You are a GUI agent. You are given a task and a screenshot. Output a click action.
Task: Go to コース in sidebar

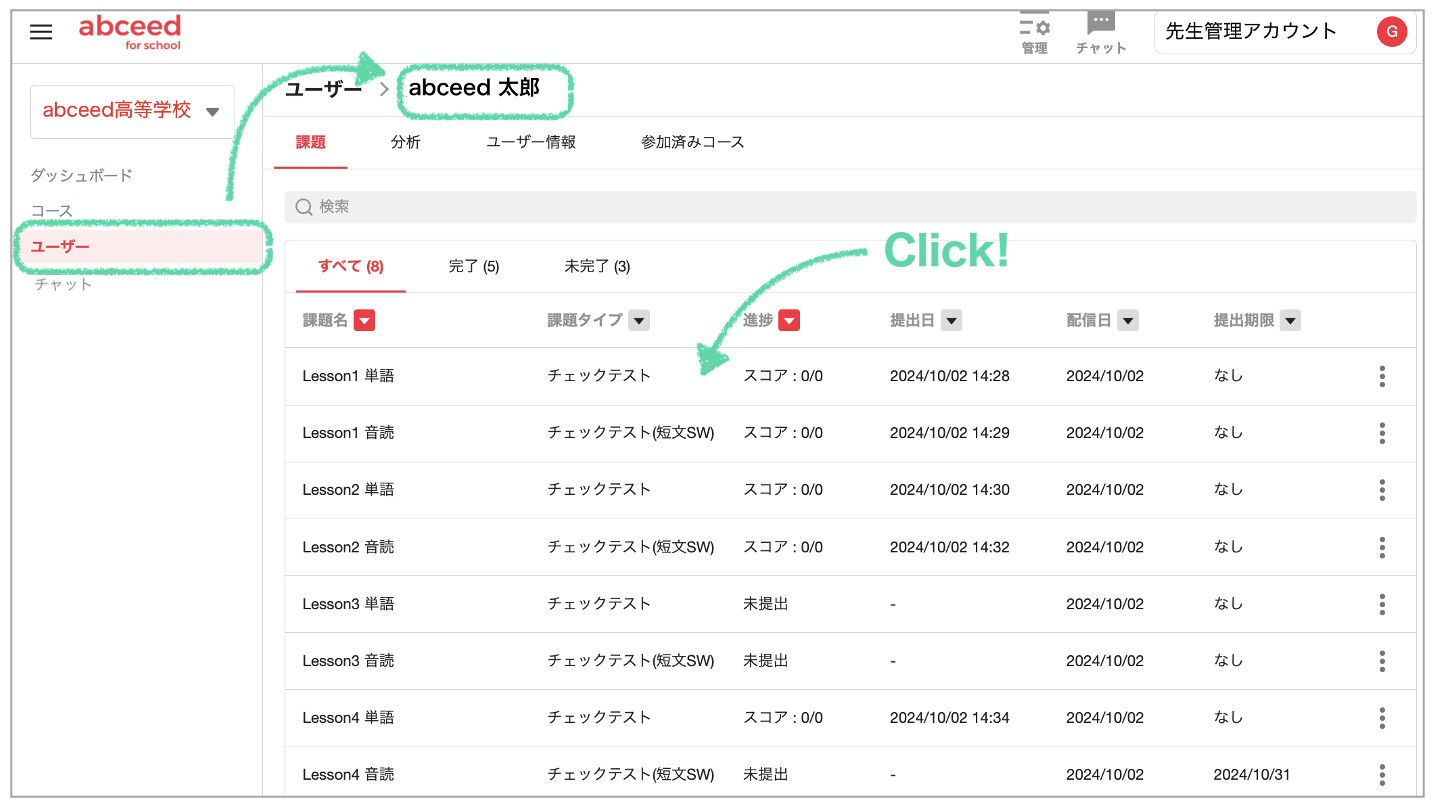pos(52,211)
